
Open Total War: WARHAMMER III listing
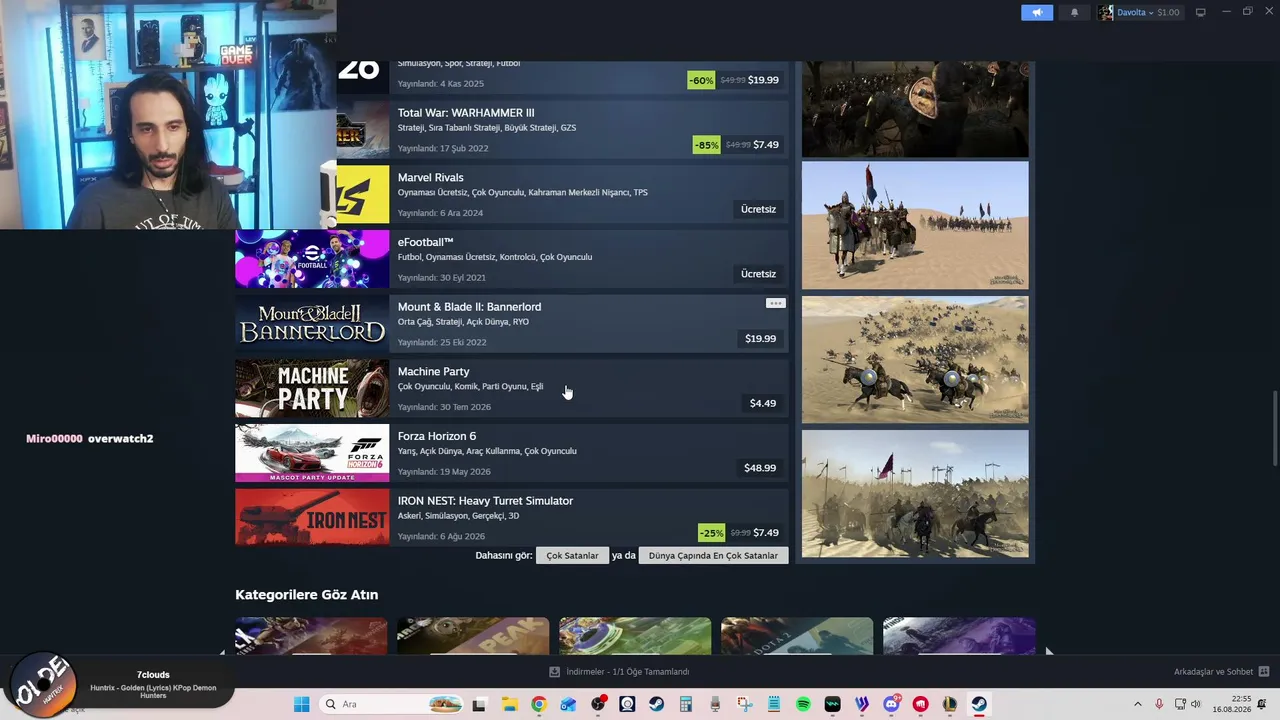click(466, 113)
